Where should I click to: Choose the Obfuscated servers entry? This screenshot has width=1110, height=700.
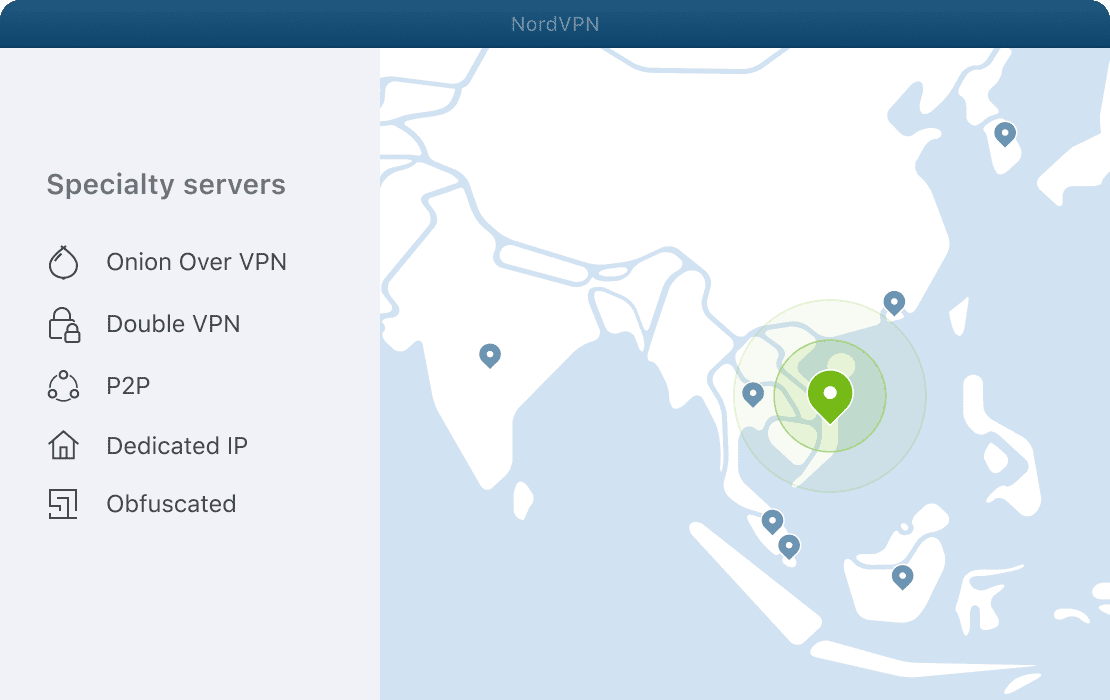point(171,504)
